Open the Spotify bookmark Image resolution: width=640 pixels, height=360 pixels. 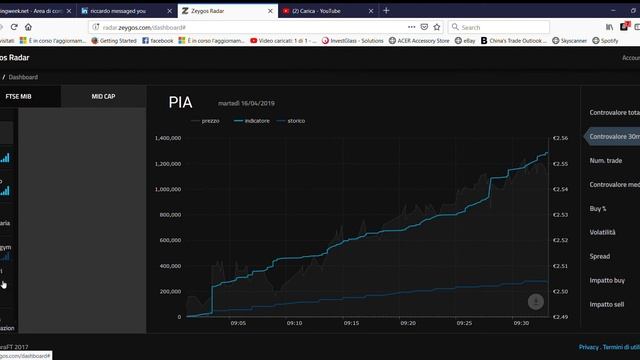(x=605, y=40)
